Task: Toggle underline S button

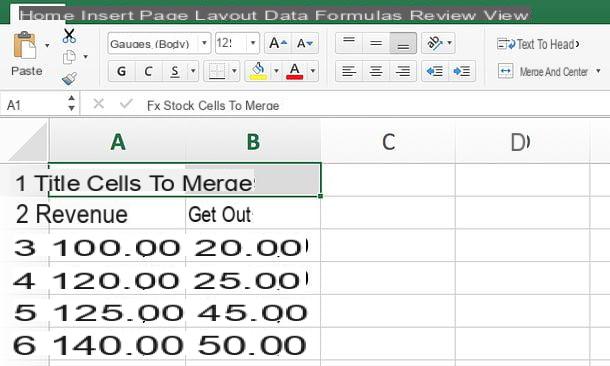Action: (175, 71)
